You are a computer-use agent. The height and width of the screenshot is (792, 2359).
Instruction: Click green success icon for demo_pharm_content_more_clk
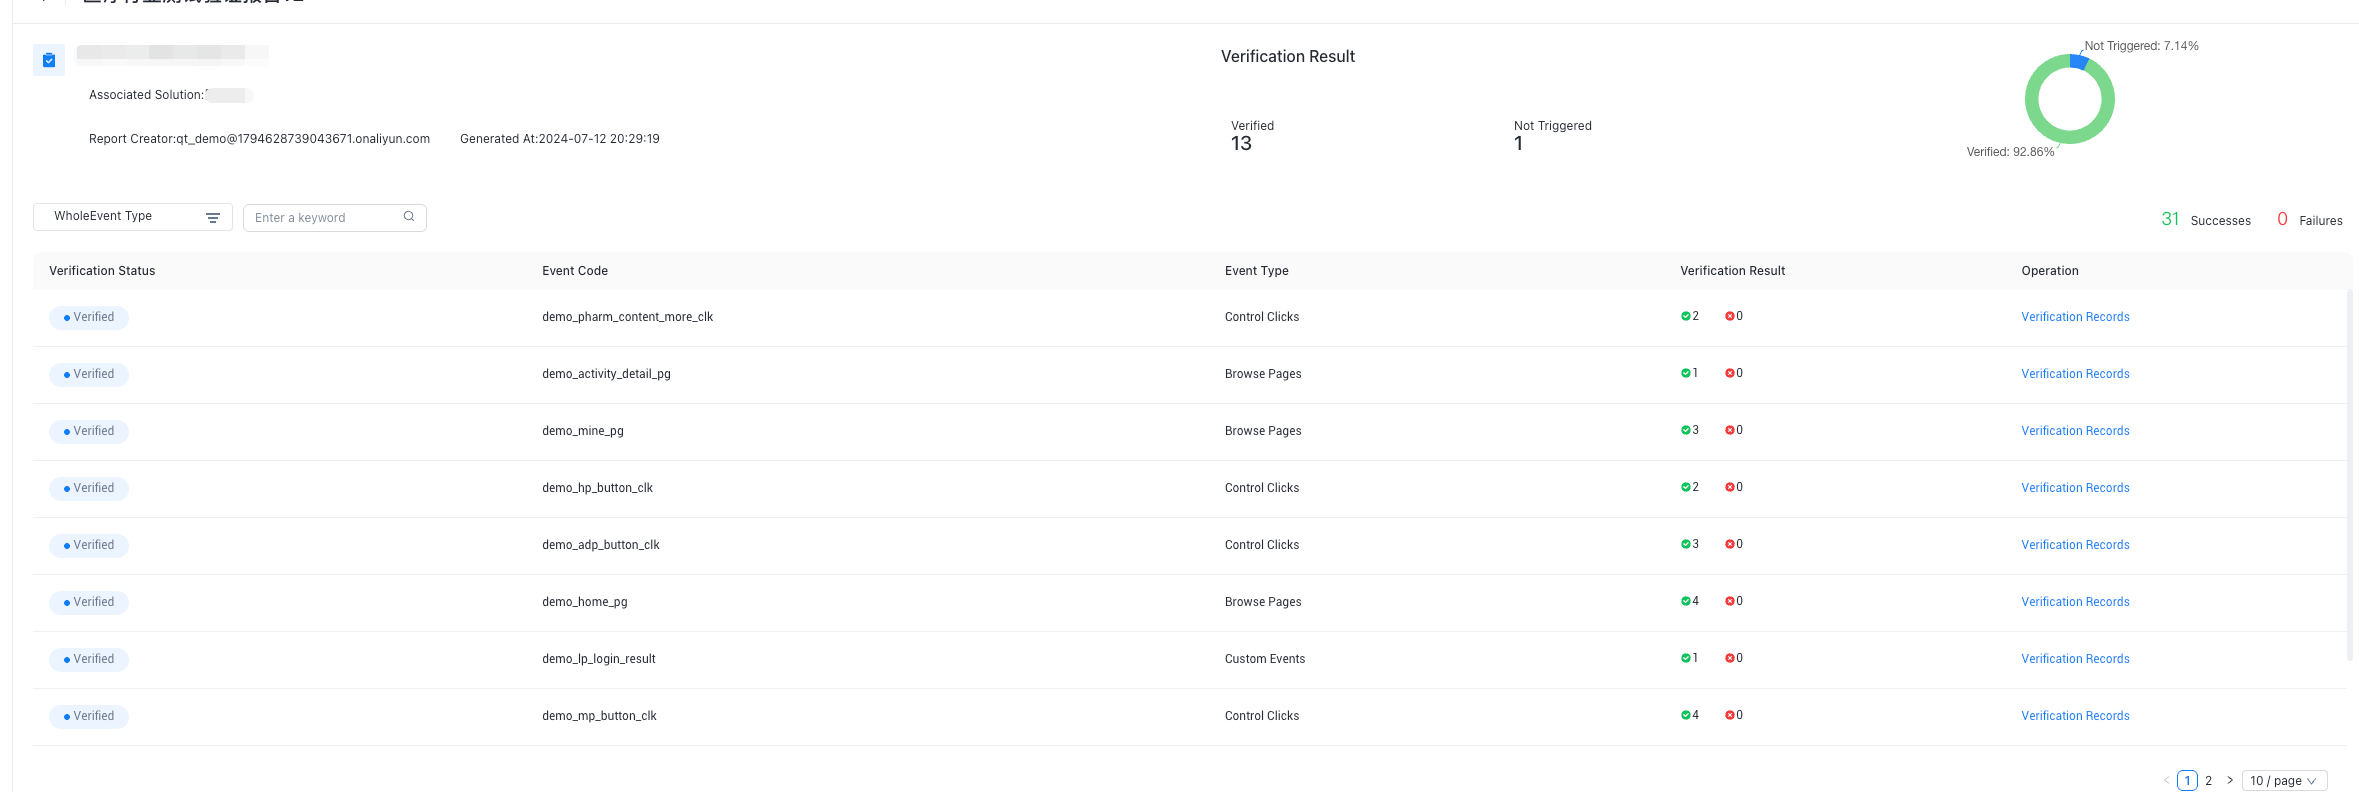click(1686, 316)
